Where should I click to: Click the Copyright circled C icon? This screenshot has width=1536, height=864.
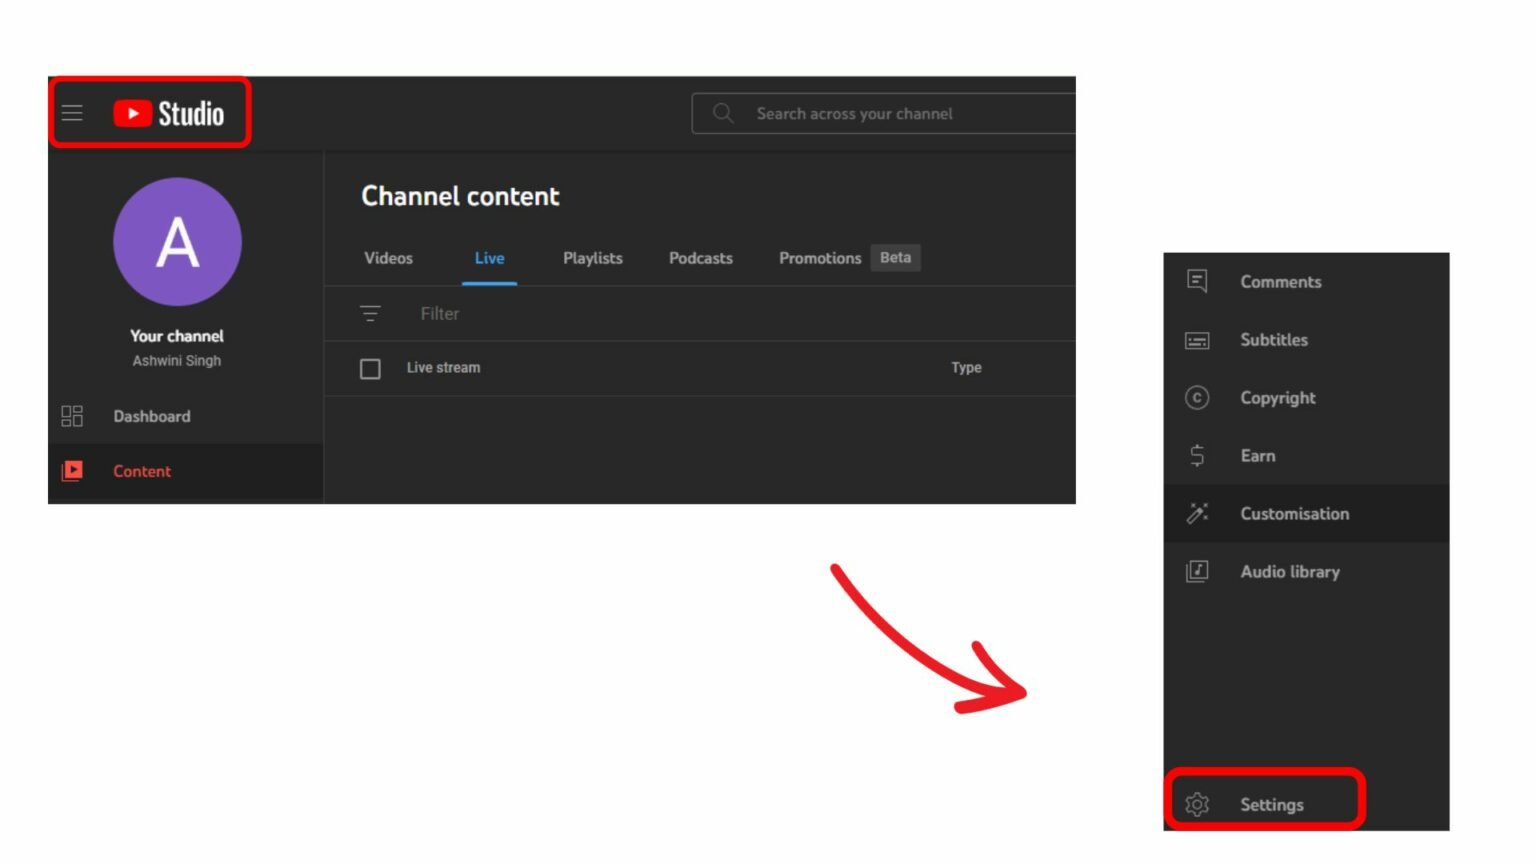point(1197,398)
